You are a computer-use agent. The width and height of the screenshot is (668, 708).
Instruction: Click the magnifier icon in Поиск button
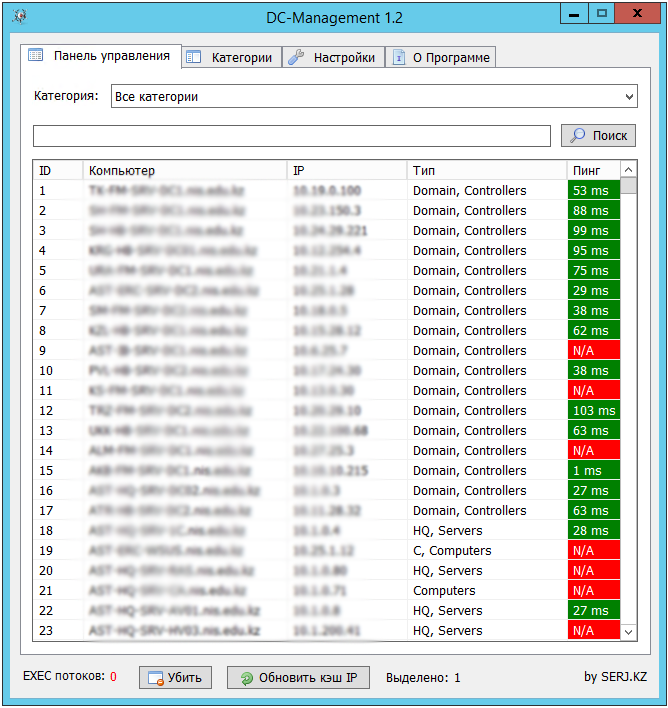tap(577, 135)
